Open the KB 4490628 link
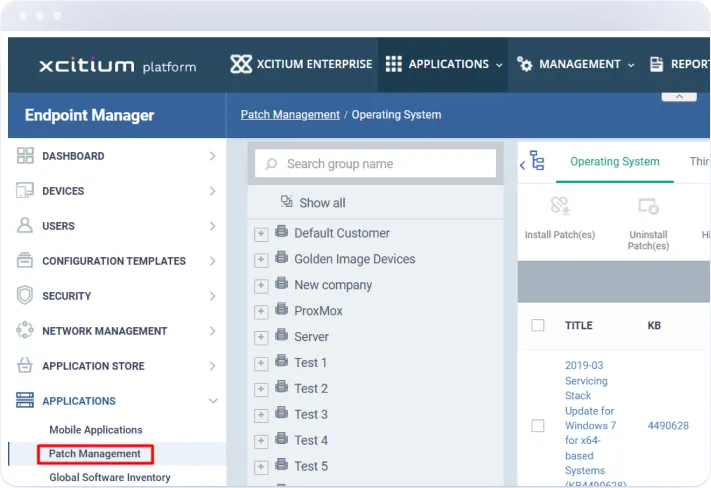 click(x=668, y=425)
